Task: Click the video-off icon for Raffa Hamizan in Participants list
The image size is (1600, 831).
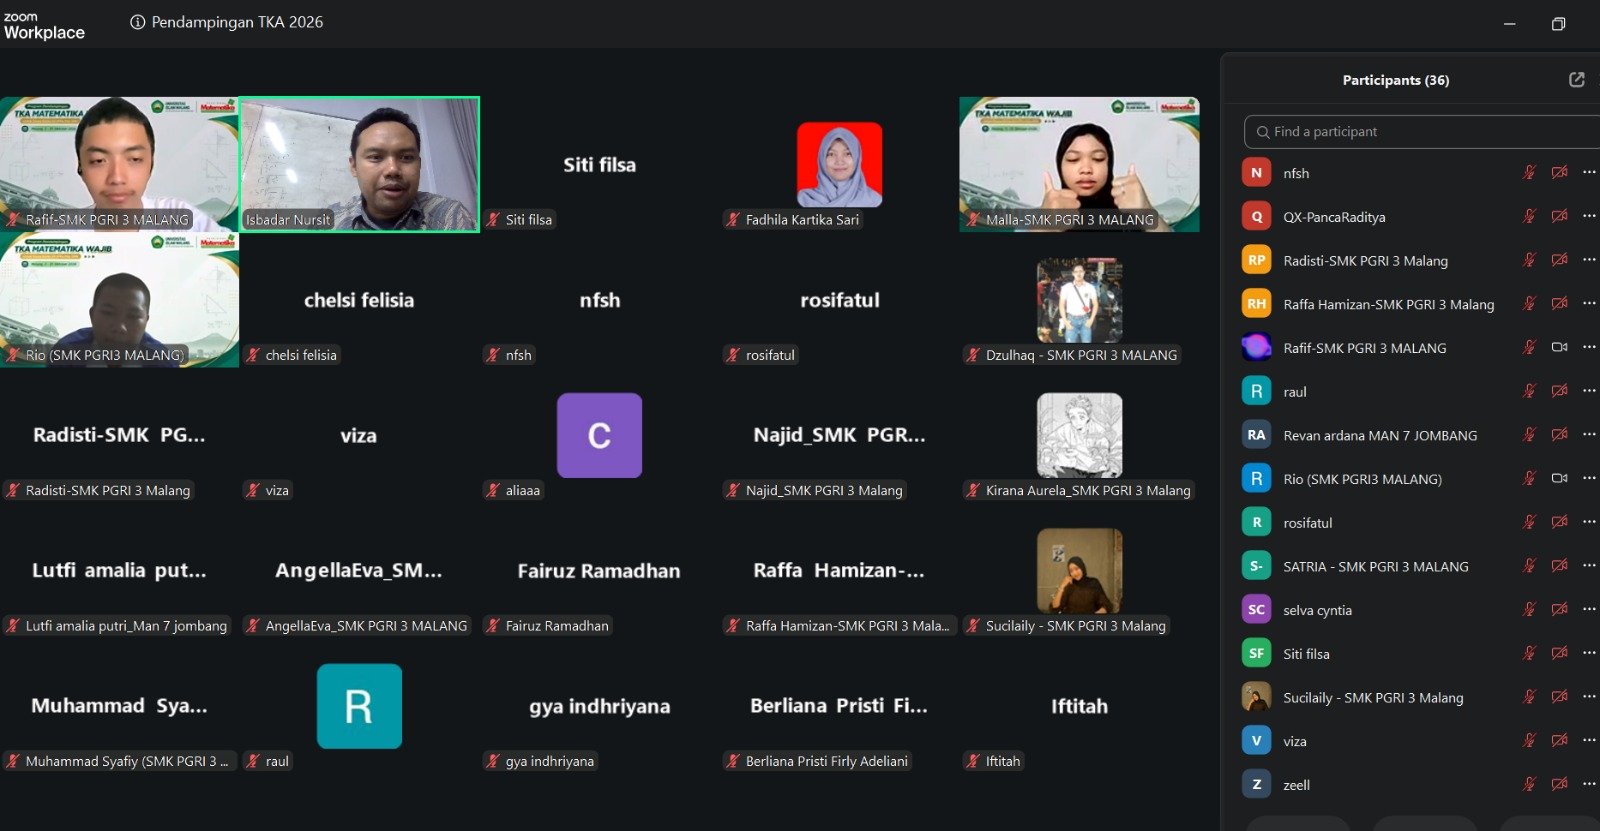Action: (x=1559, y=303)
